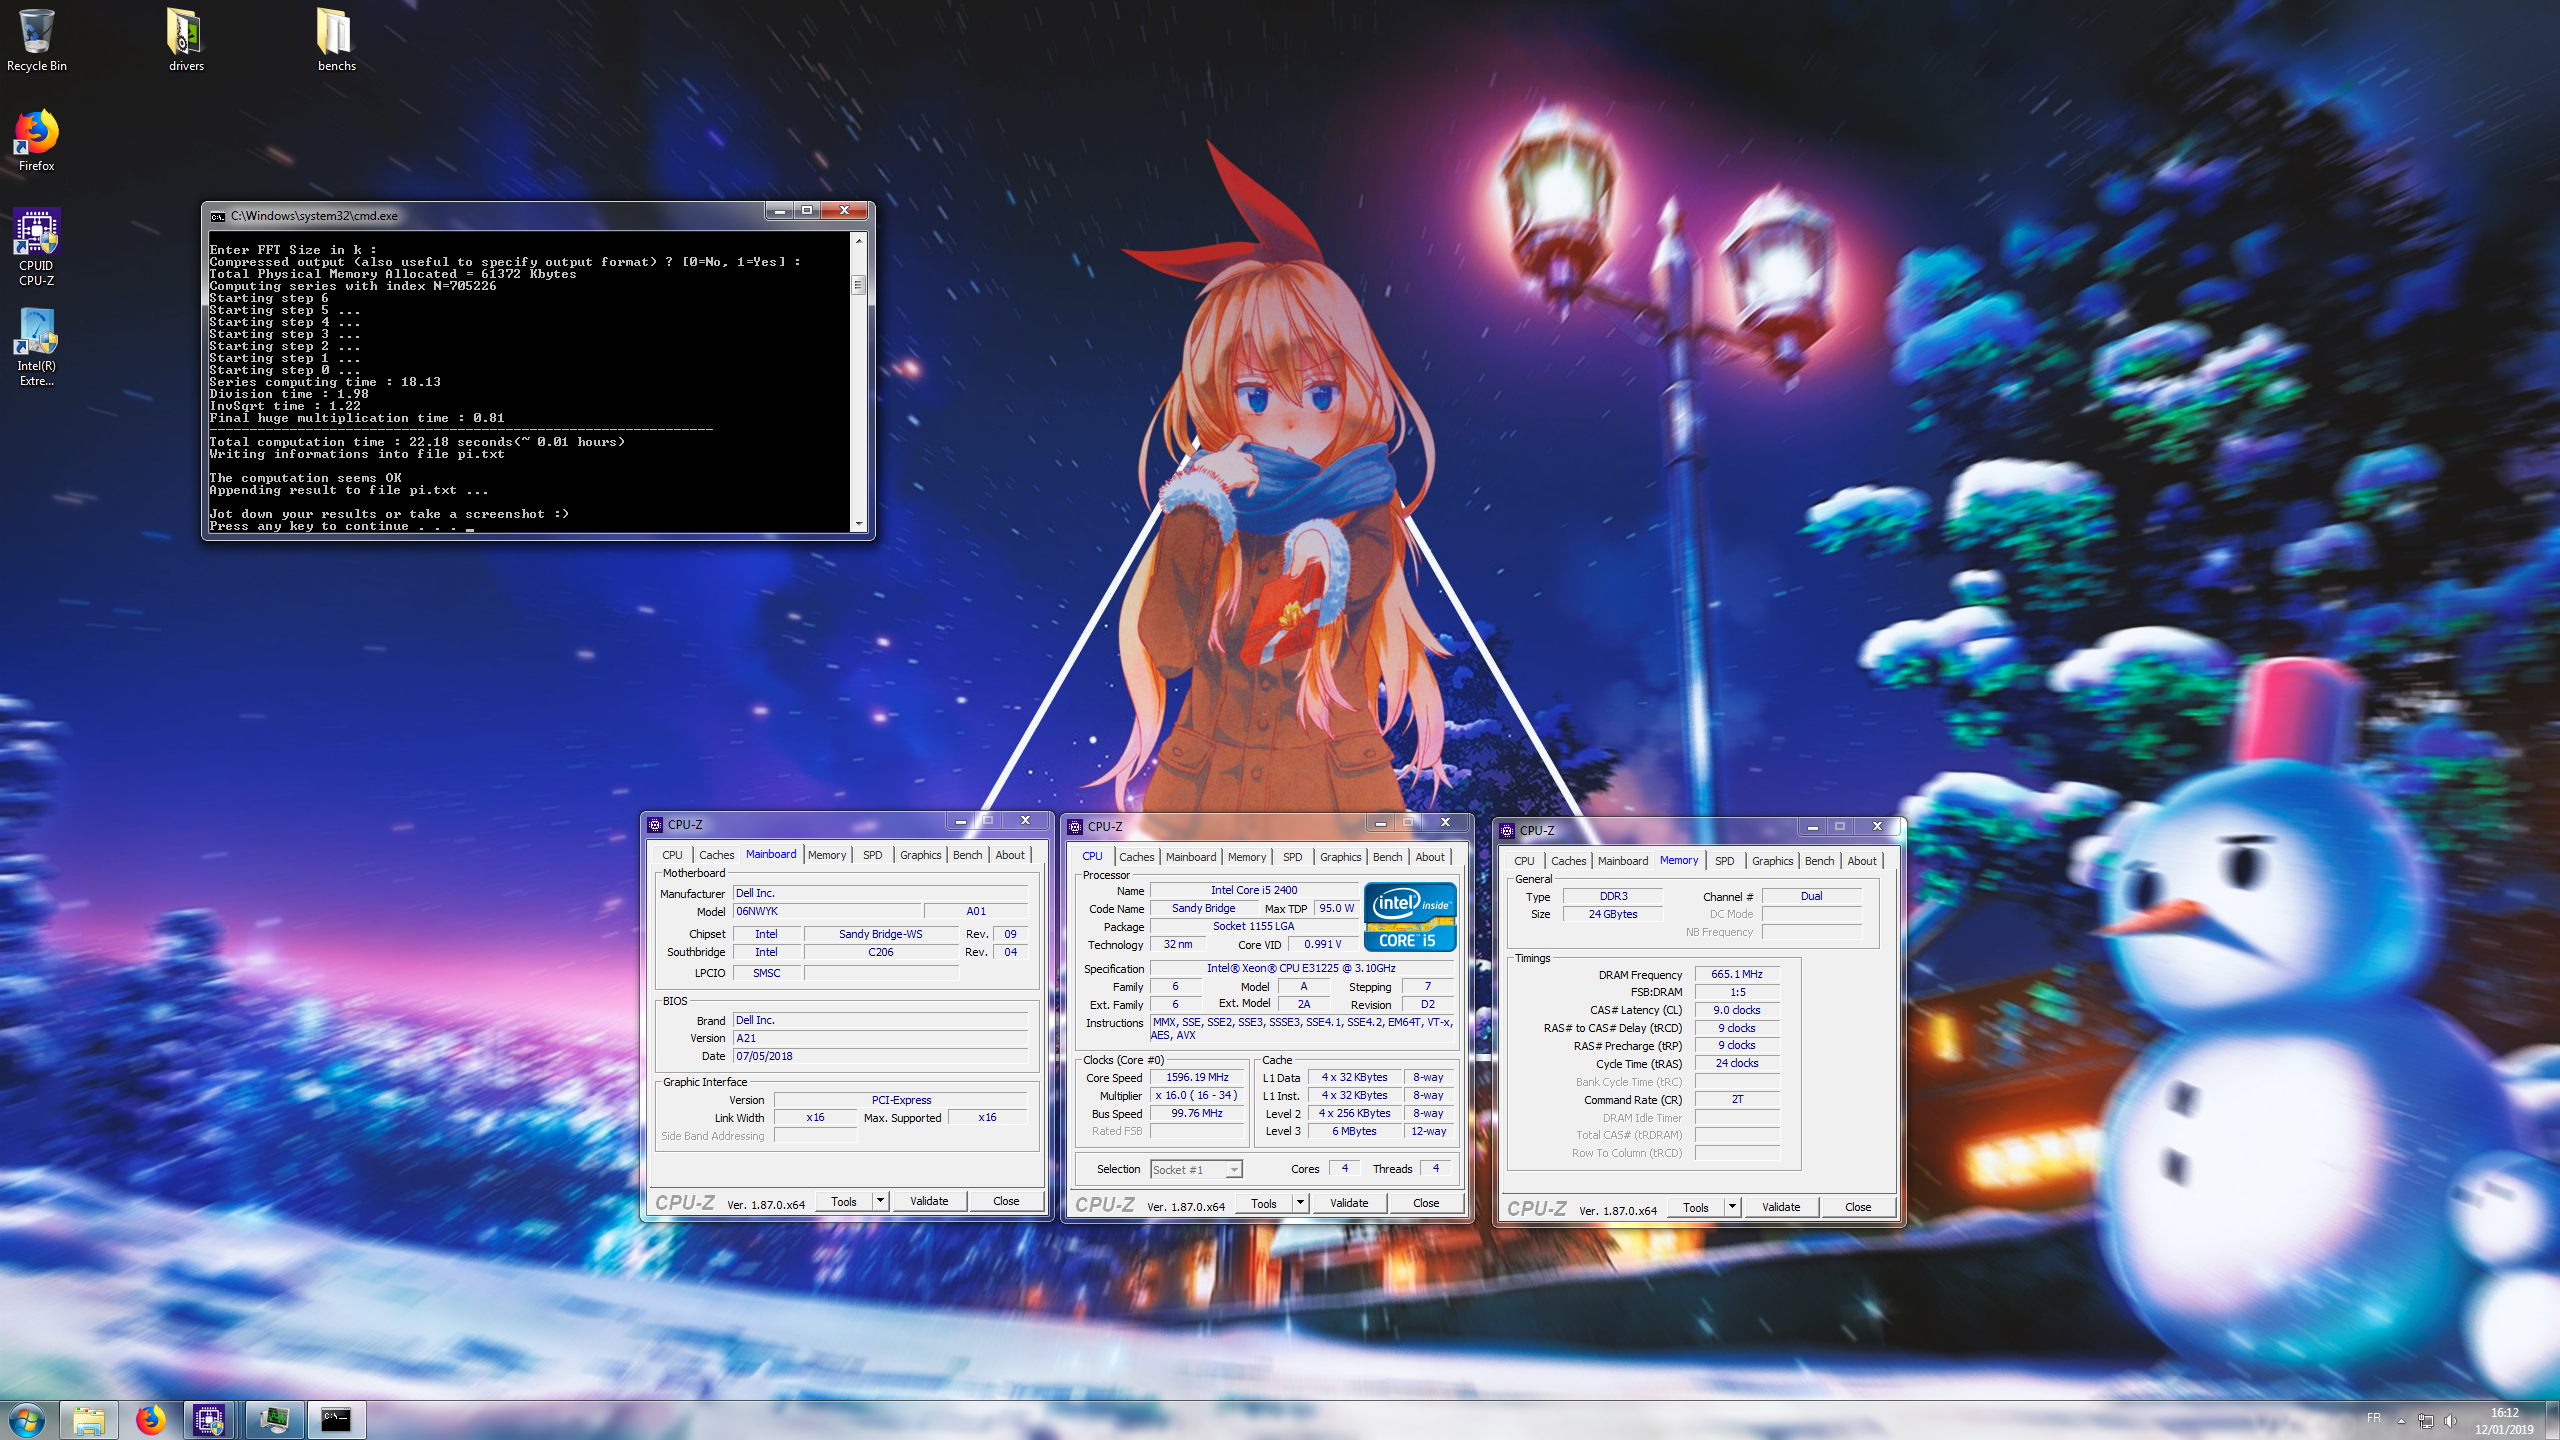Image resolution: width=2560 pixels, height=1440 pixels.
Task: Open the SPD tab in Mainboard window
Action: click(872, 855)
